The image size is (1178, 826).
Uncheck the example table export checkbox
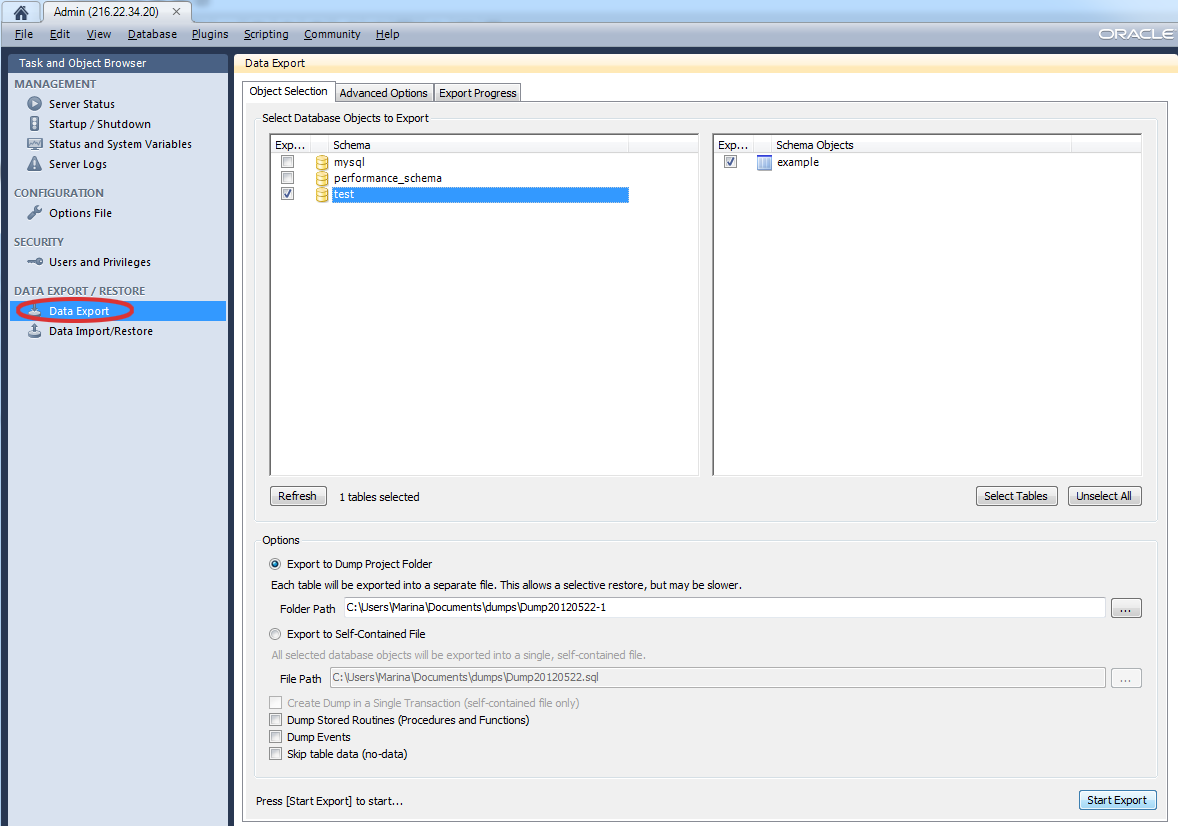click(x=731, y=162)
